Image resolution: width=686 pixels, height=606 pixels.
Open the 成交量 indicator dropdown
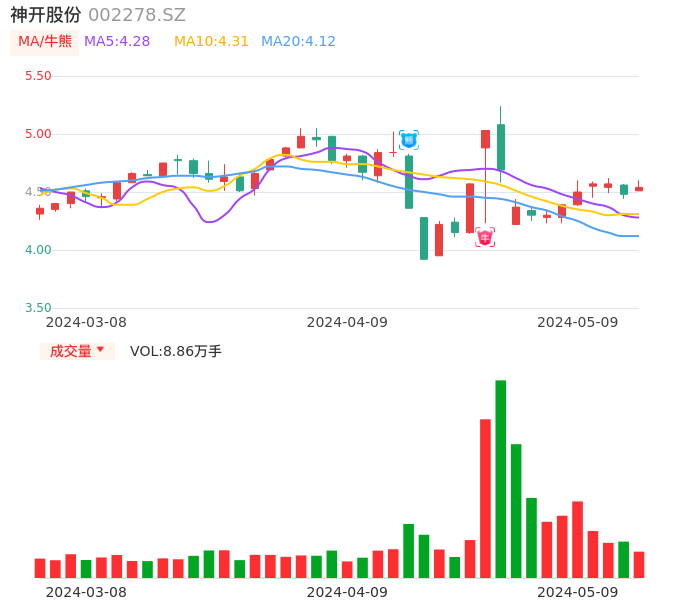[71, 351]
